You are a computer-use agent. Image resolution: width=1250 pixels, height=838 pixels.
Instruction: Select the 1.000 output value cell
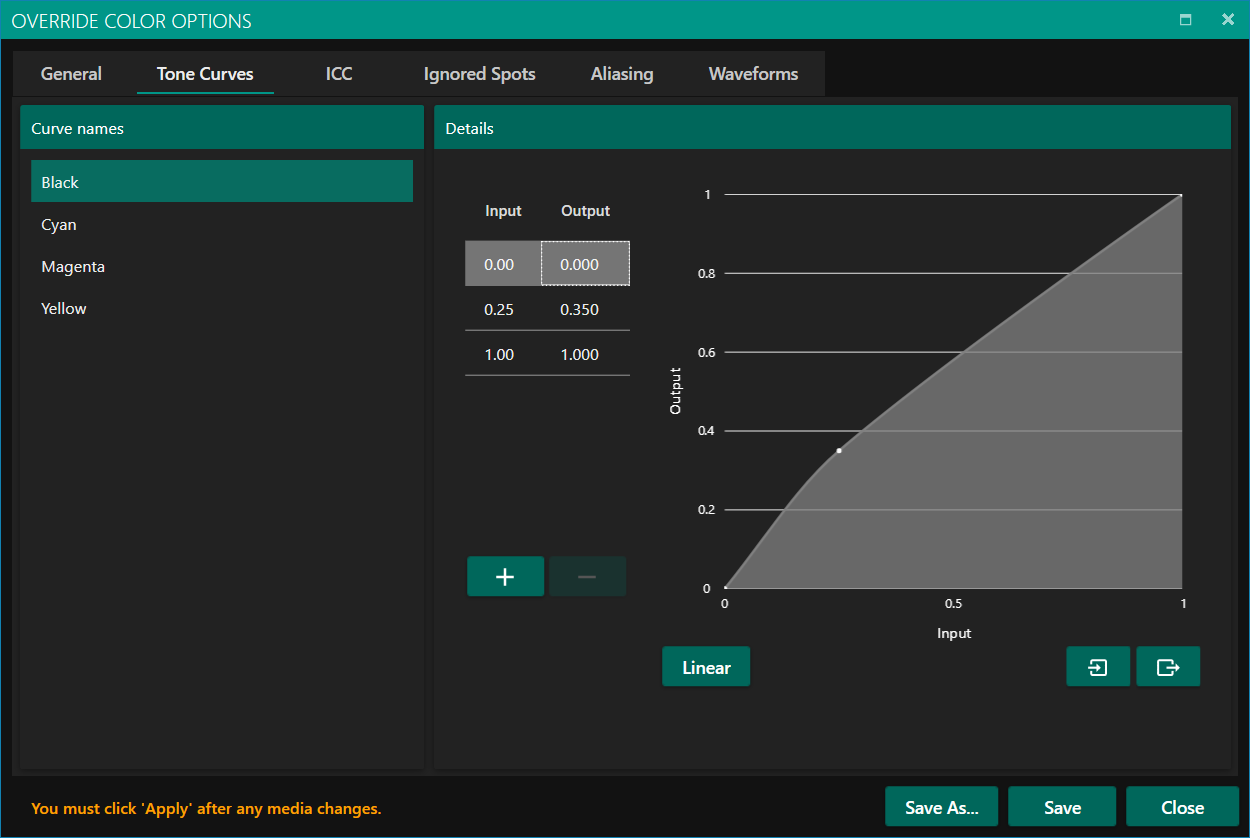pyautogui.click(x=580, y=355)
